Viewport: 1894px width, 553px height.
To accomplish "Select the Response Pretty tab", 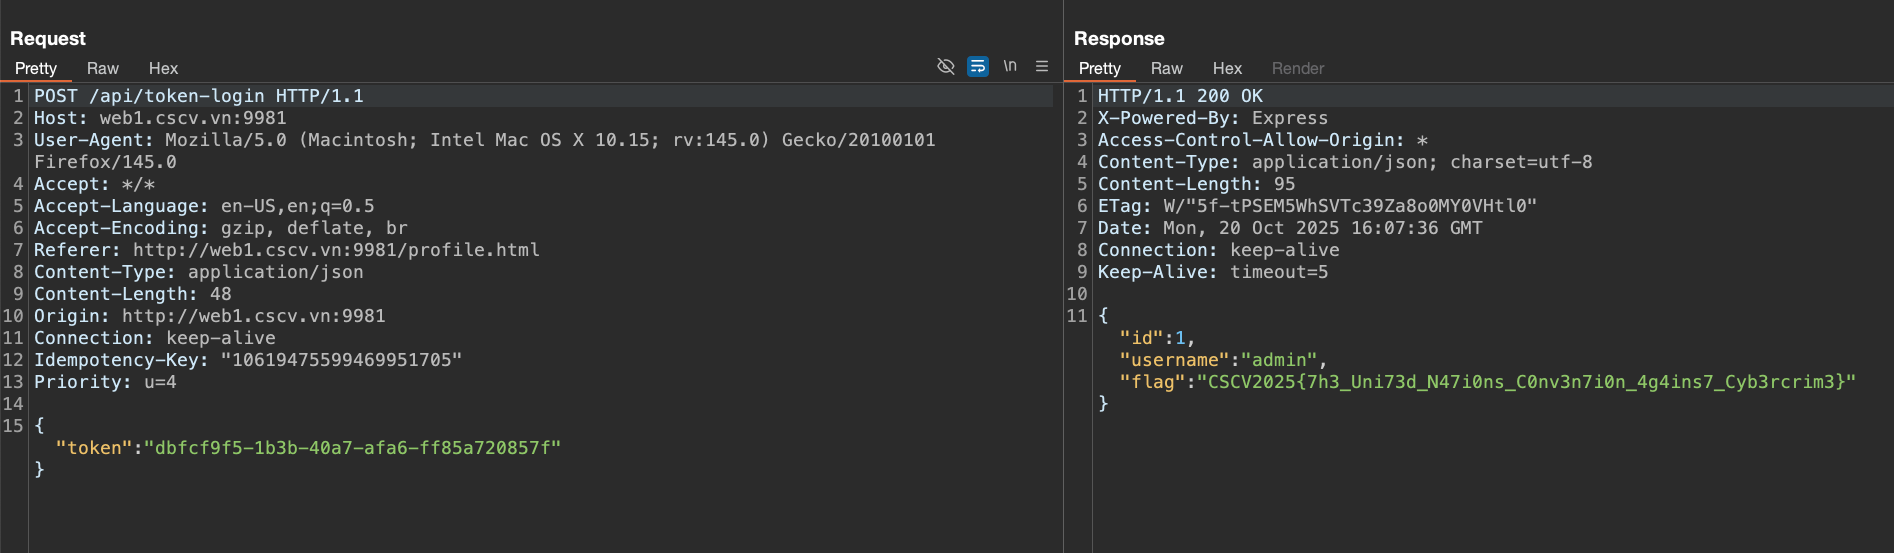I will click(1099, 69).
